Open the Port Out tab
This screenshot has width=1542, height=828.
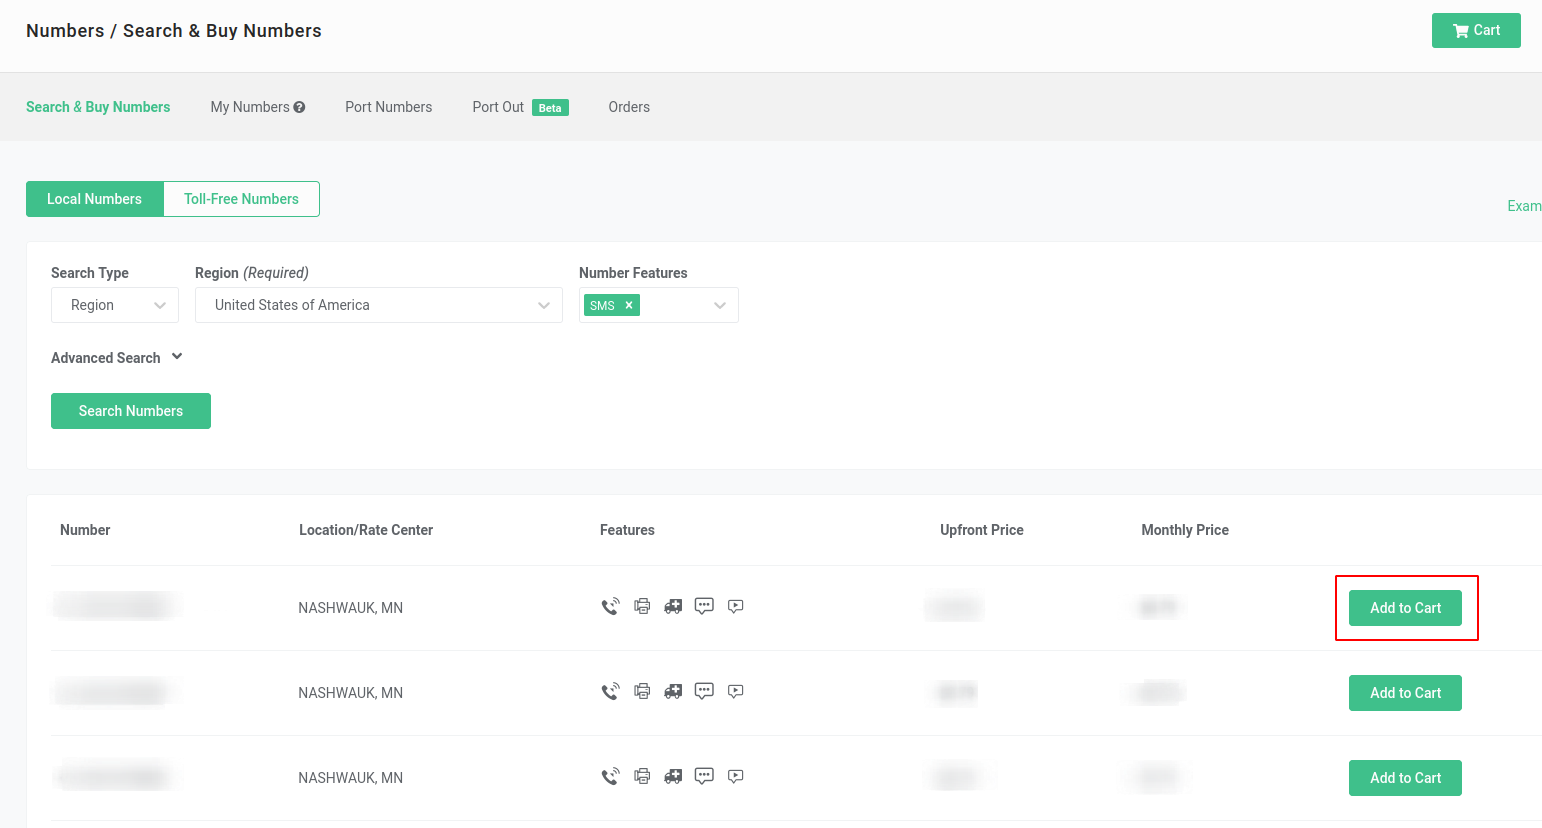(498, 107)
